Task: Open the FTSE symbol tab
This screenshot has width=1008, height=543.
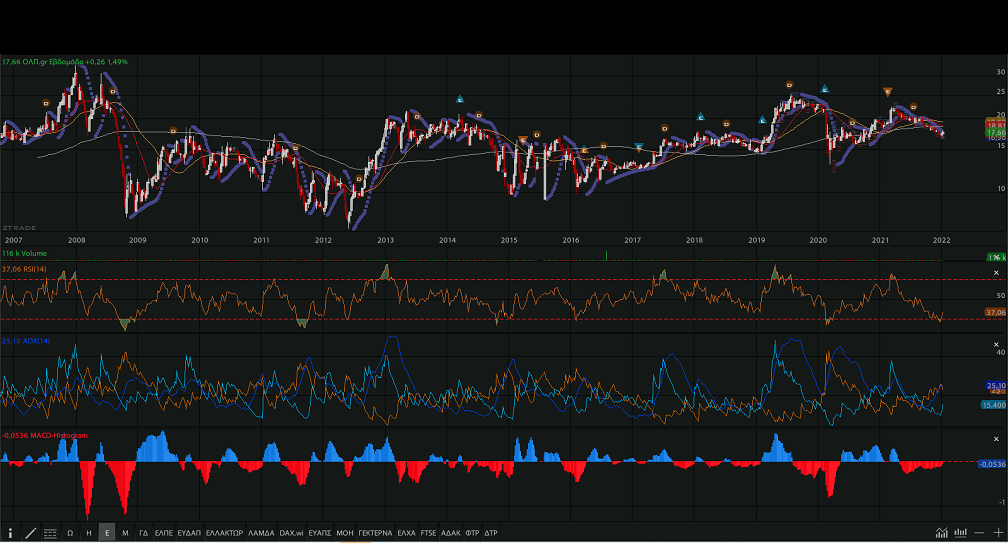Action: pyautogui.click(x=428, y=533)
